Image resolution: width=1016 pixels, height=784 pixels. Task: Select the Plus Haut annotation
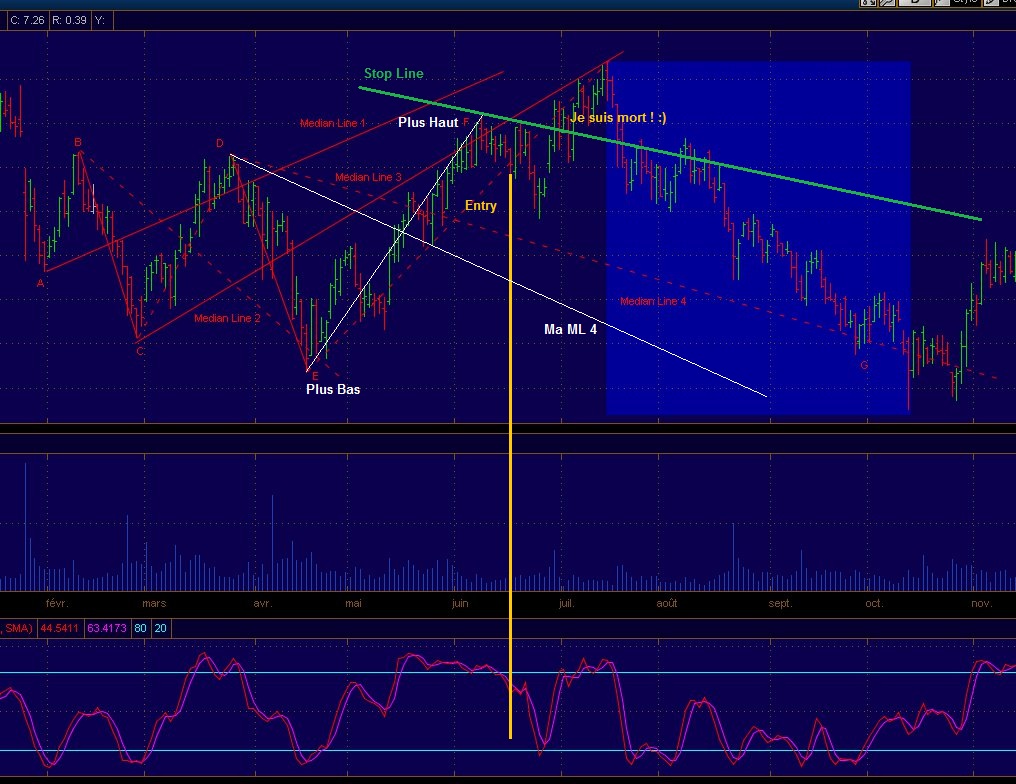click(x=428, y=122)
